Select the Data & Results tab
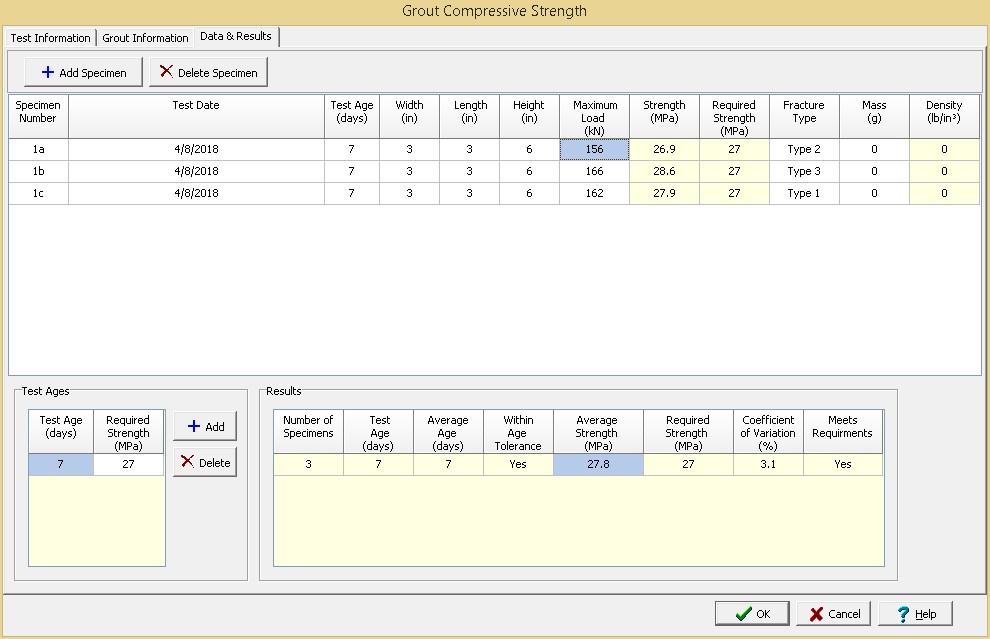 pyautogui.click(x=236, y=37)
